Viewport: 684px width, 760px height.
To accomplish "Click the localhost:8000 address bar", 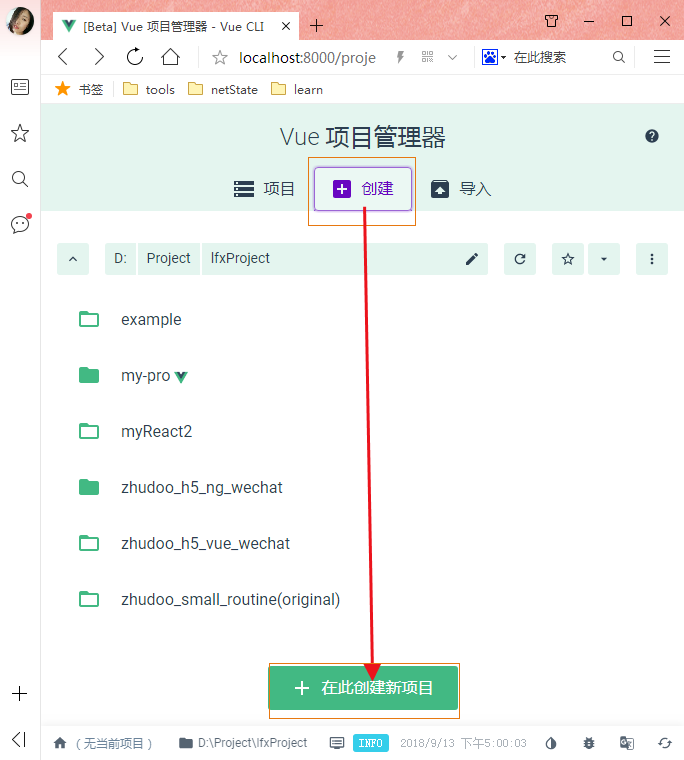I will [307, 58].
